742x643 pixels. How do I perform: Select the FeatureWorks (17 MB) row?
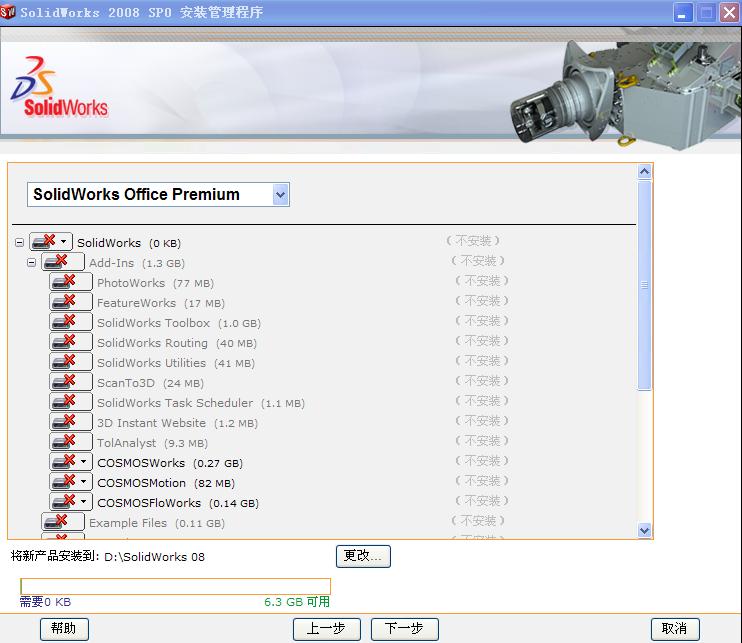[x=161, y=303]
